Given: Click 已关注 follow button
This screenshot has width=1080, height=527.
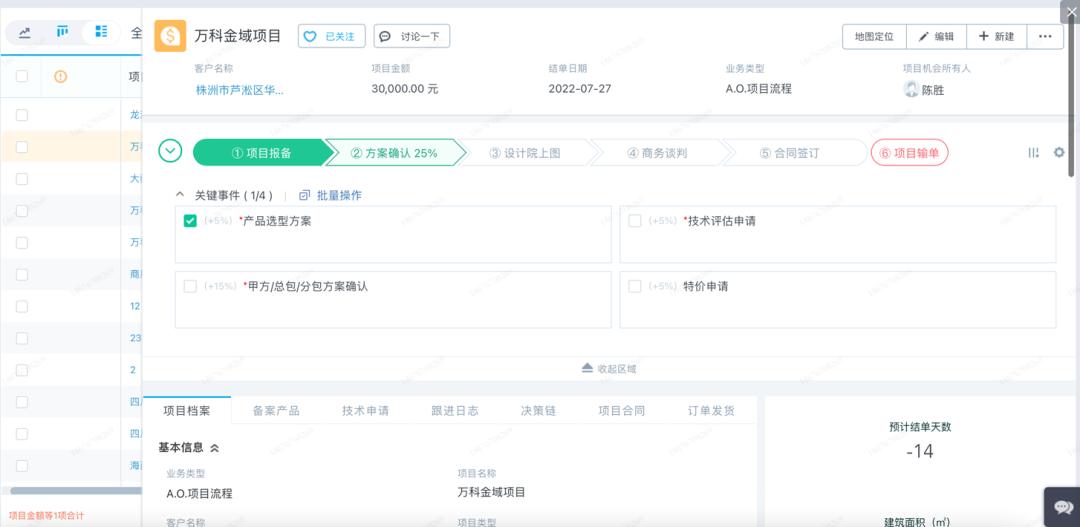Looking at the screenshot, I should pyautogui.click(x=331, y=37).
